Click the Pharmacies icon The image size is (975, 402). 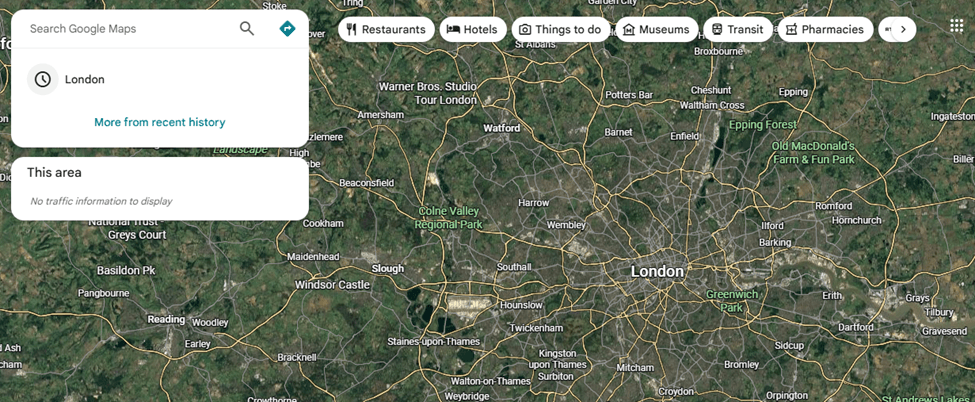click(x=791, y=29)
